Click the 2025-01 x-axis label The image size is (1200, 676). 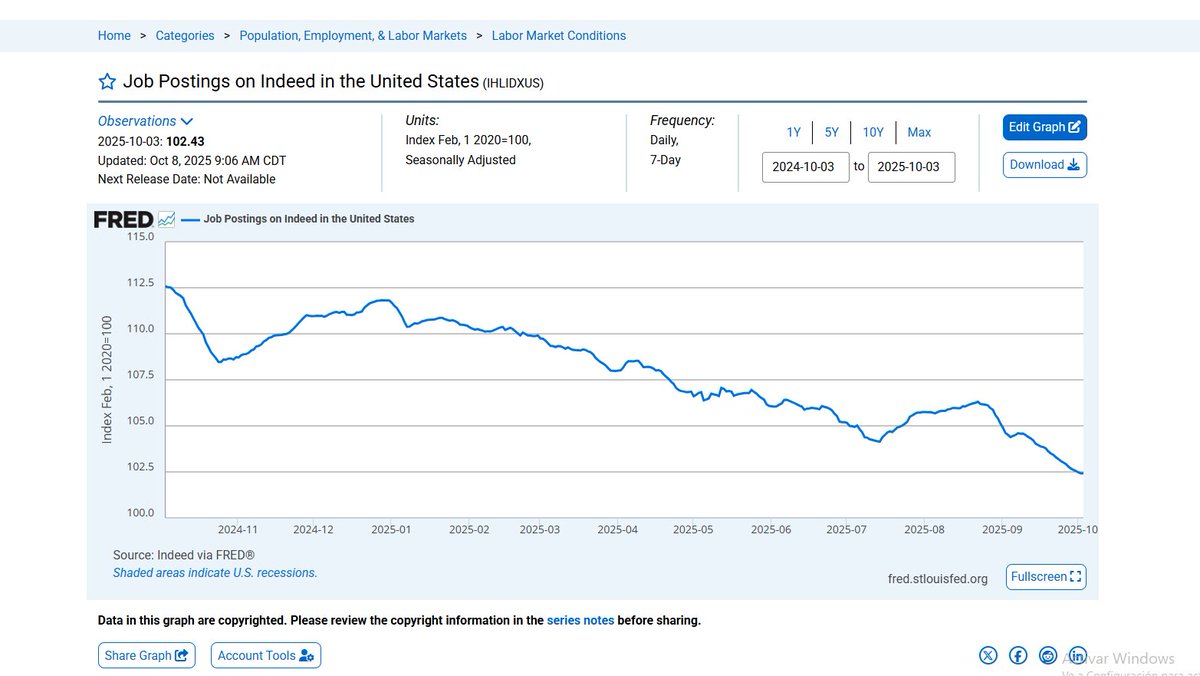coord(390,529)
